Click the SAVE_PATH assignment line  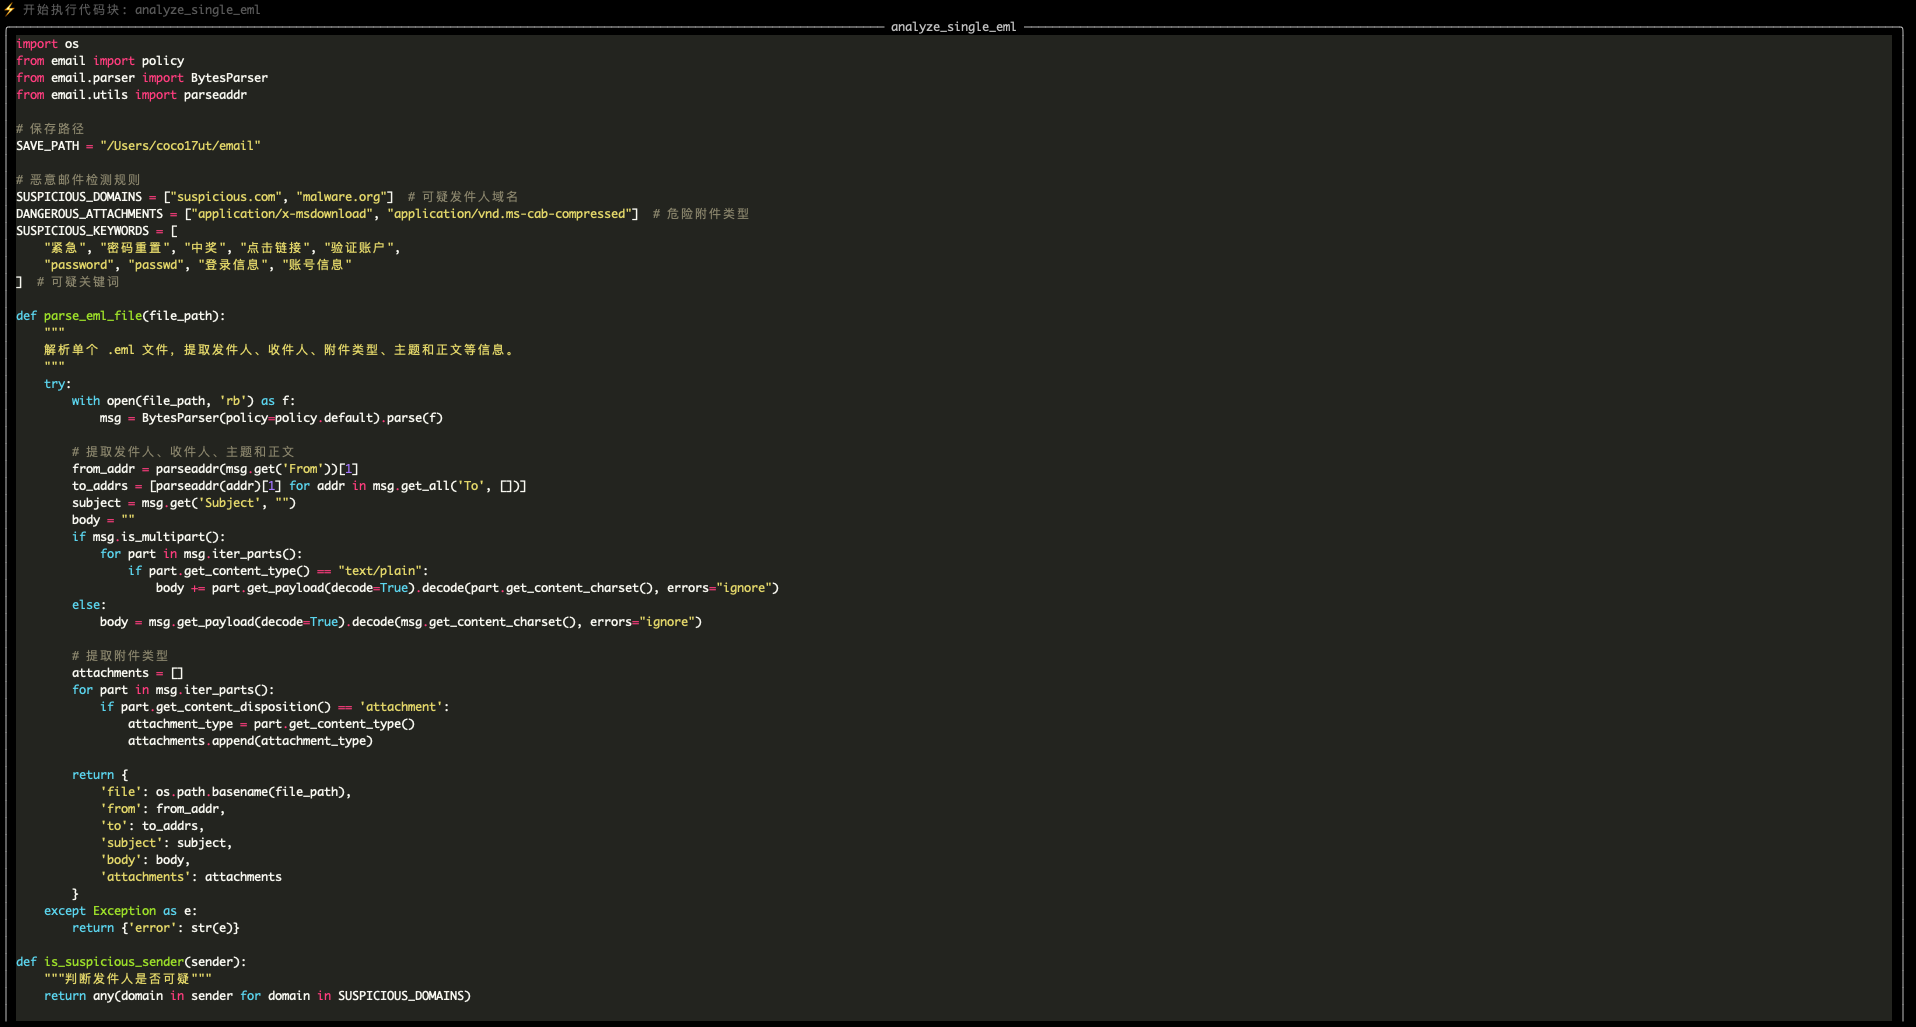pos(138,146)
